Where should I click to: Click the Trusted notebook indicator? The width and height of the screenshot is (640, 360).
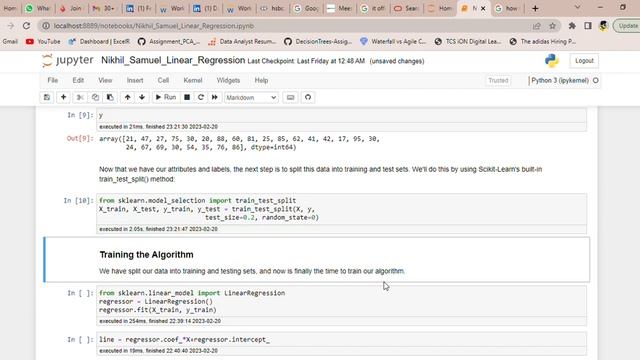click(x=498, y=80)
